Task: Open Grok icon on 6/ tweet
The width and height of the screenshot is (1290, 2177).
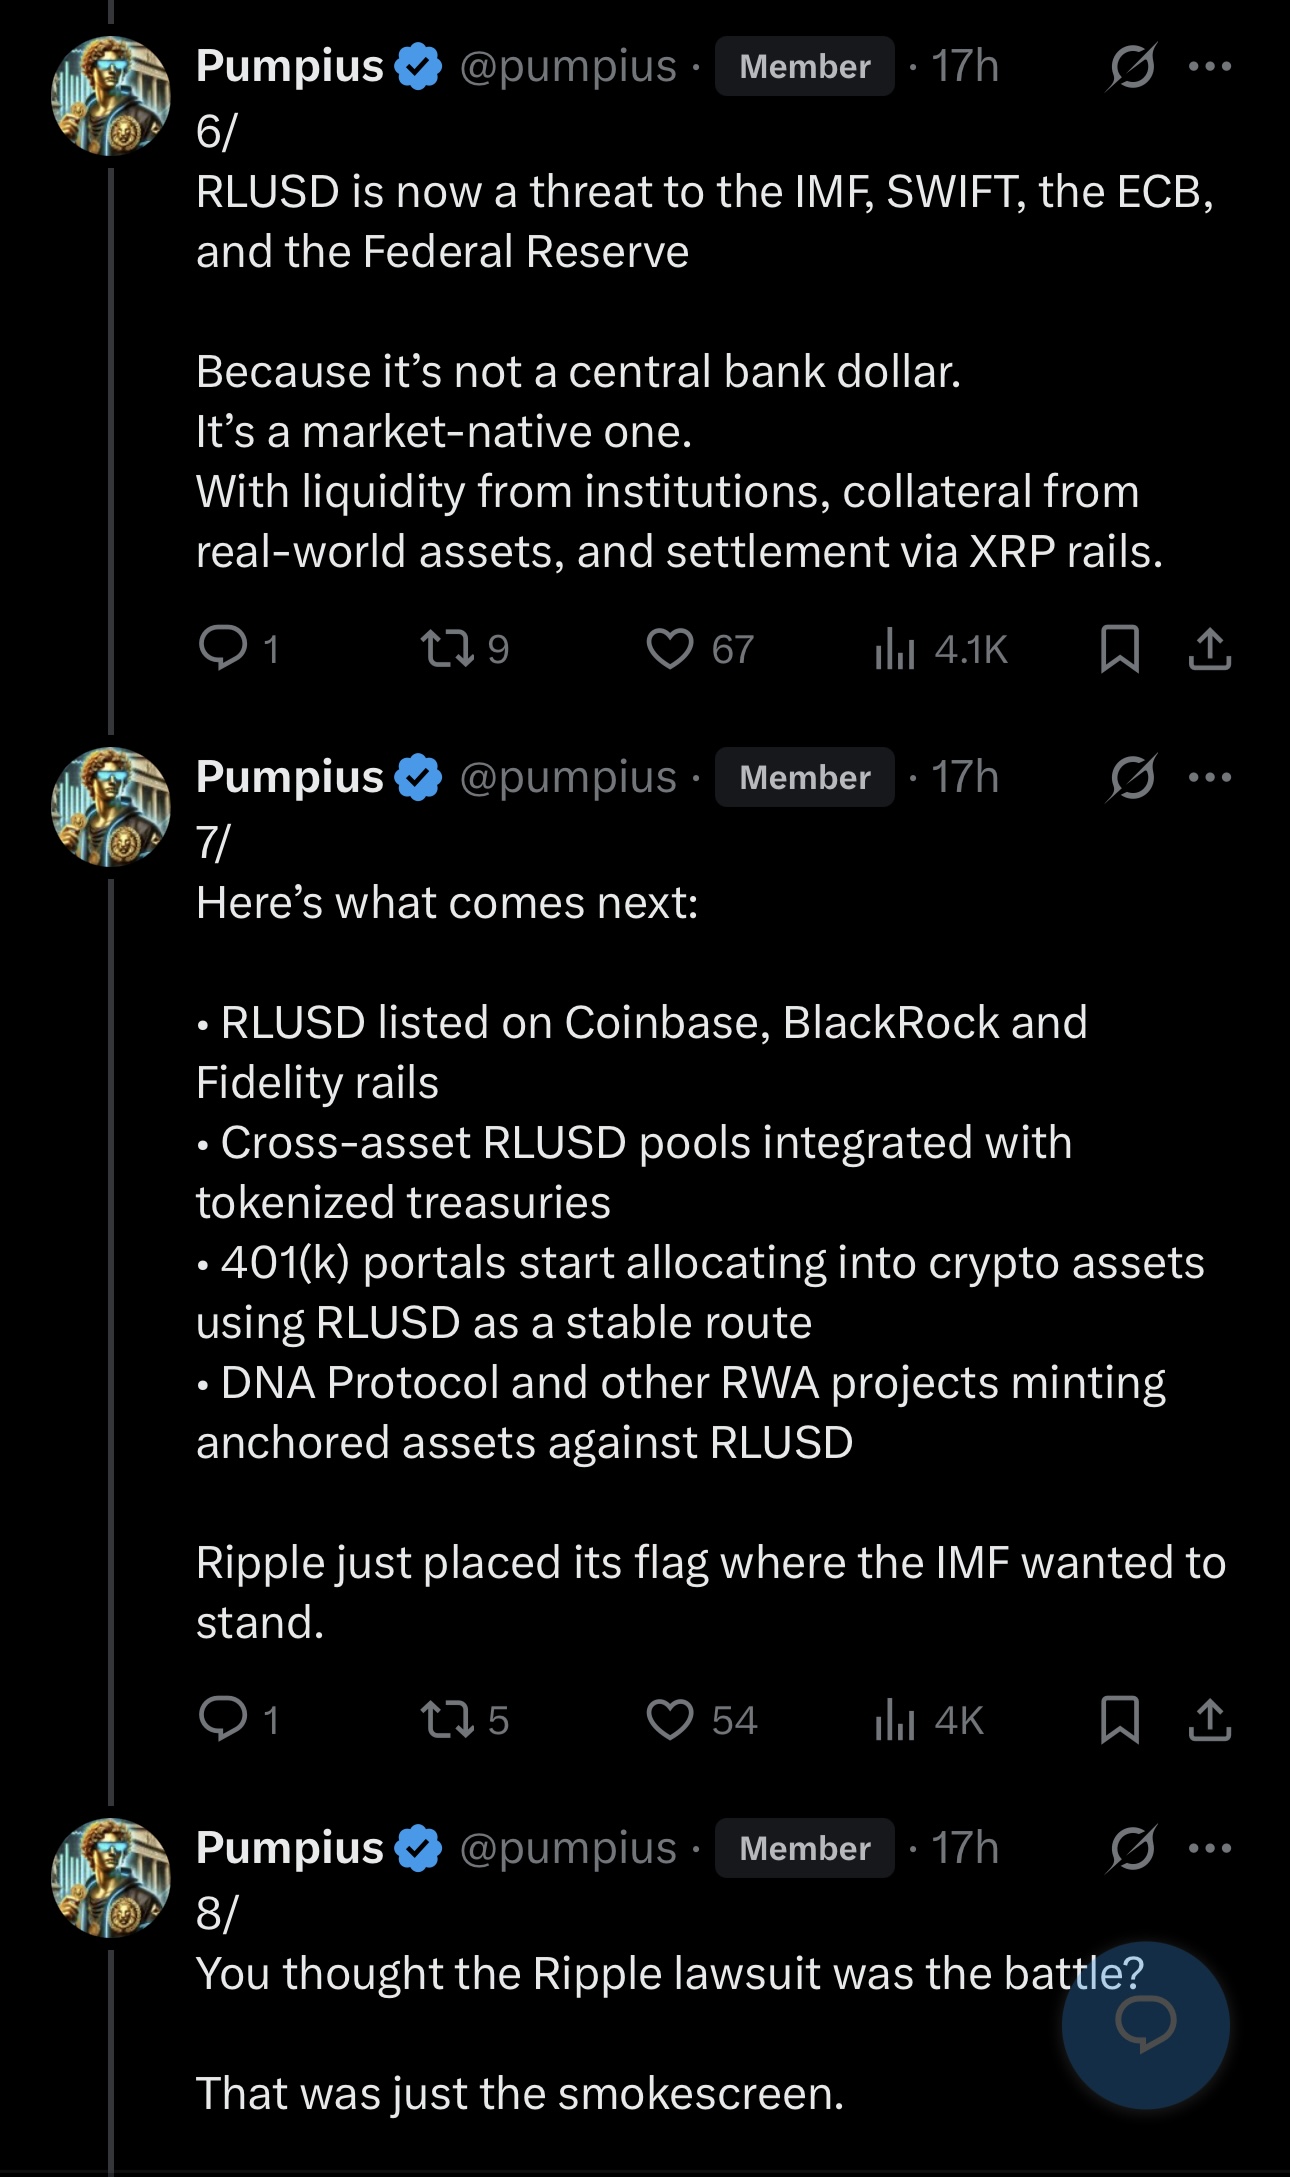Action: pos(1132,67)
